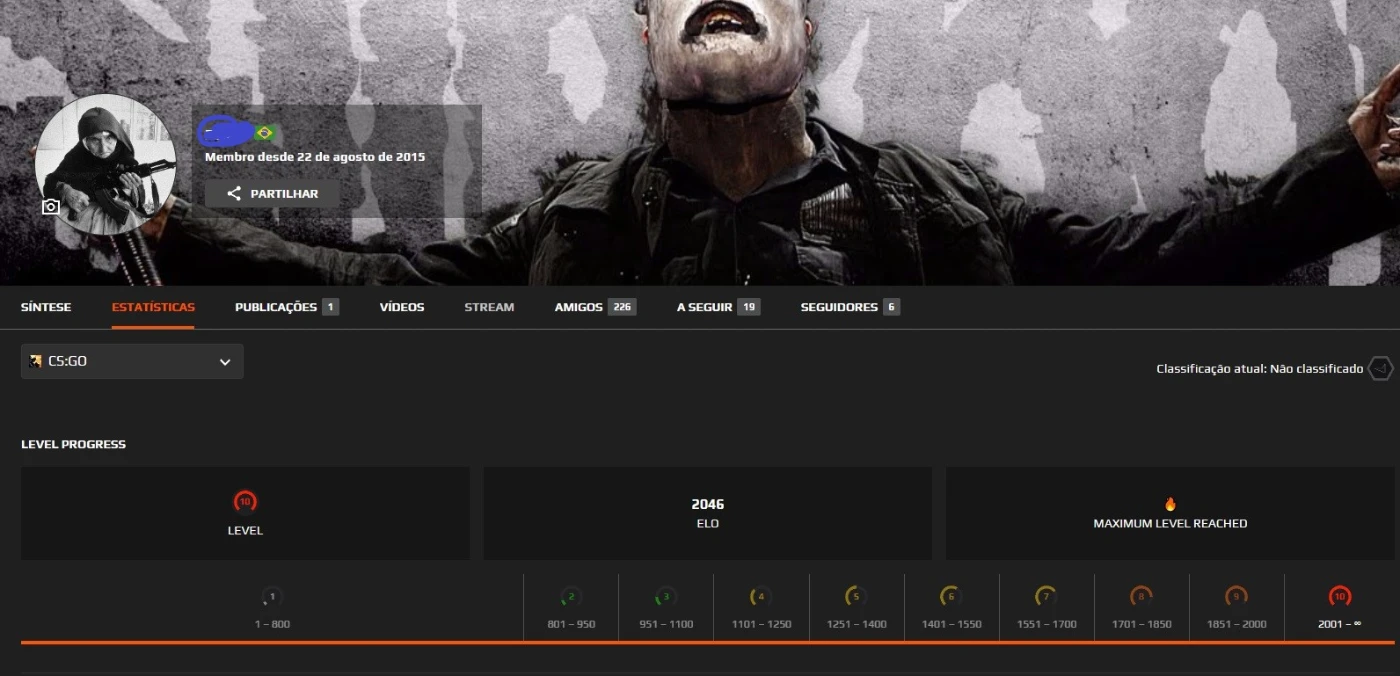This screenshot has width=1400, height=676.
Task: Click the level 4 badge (1101 – 1250)
Action: [761, 597]
